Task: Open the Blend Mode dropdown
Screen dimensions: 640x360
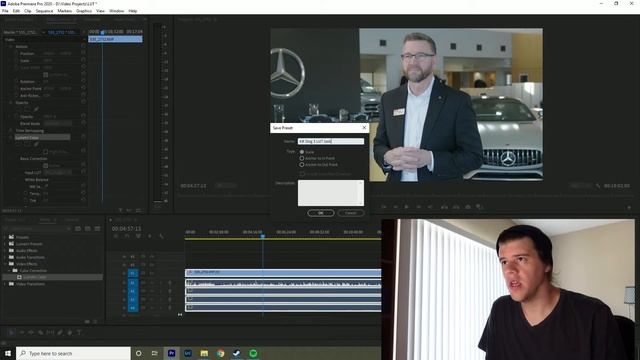Action: pos(58,123)
